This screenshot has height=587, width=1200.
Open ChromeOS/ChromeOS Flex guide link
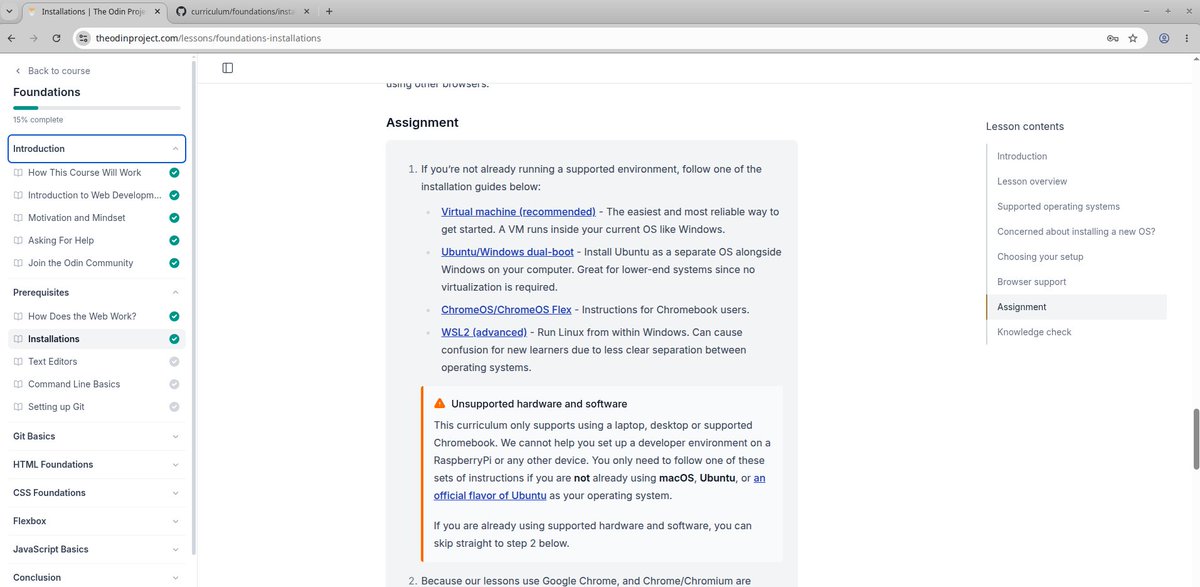coord(506,310)
